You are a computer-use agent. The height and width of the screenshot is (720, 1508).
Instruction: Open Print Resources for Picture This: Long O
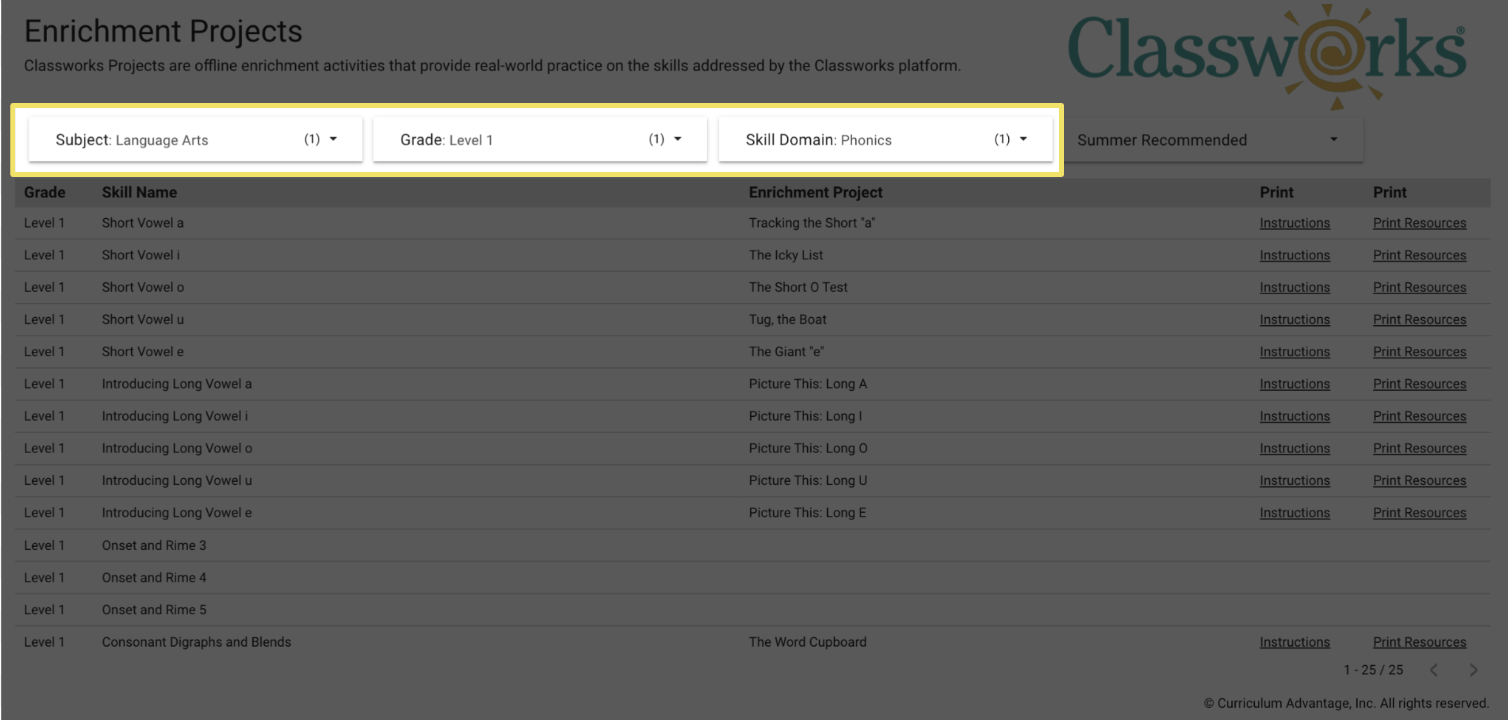point(1419,448)
